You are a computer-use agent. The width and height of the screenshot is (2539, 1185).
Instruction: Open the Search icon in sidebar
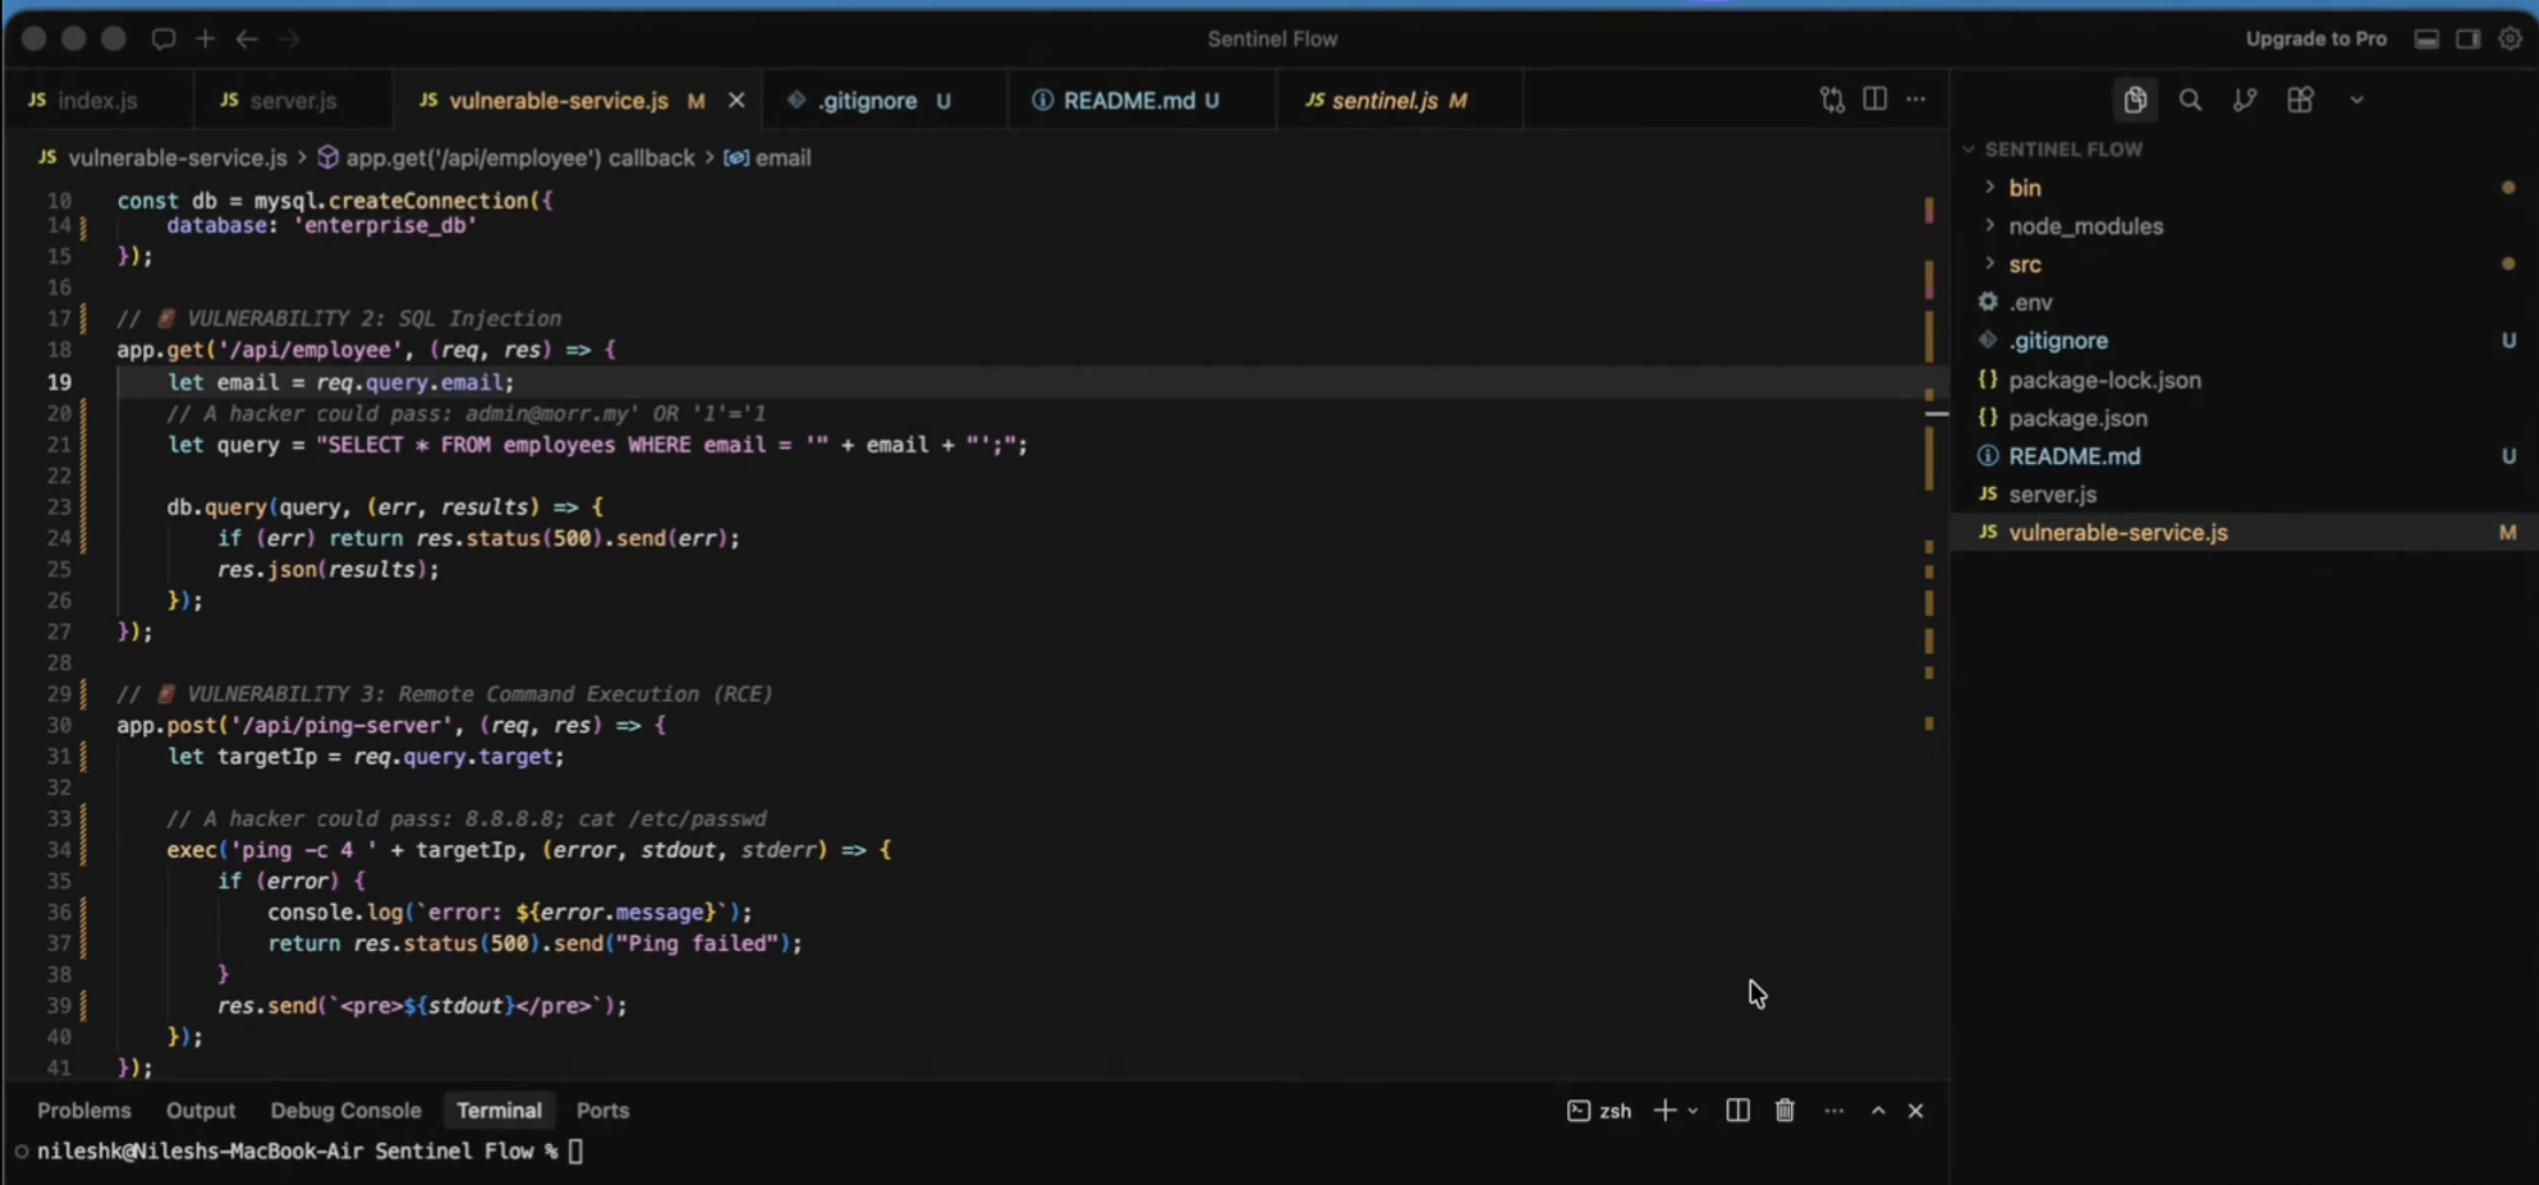[2190, 100]
